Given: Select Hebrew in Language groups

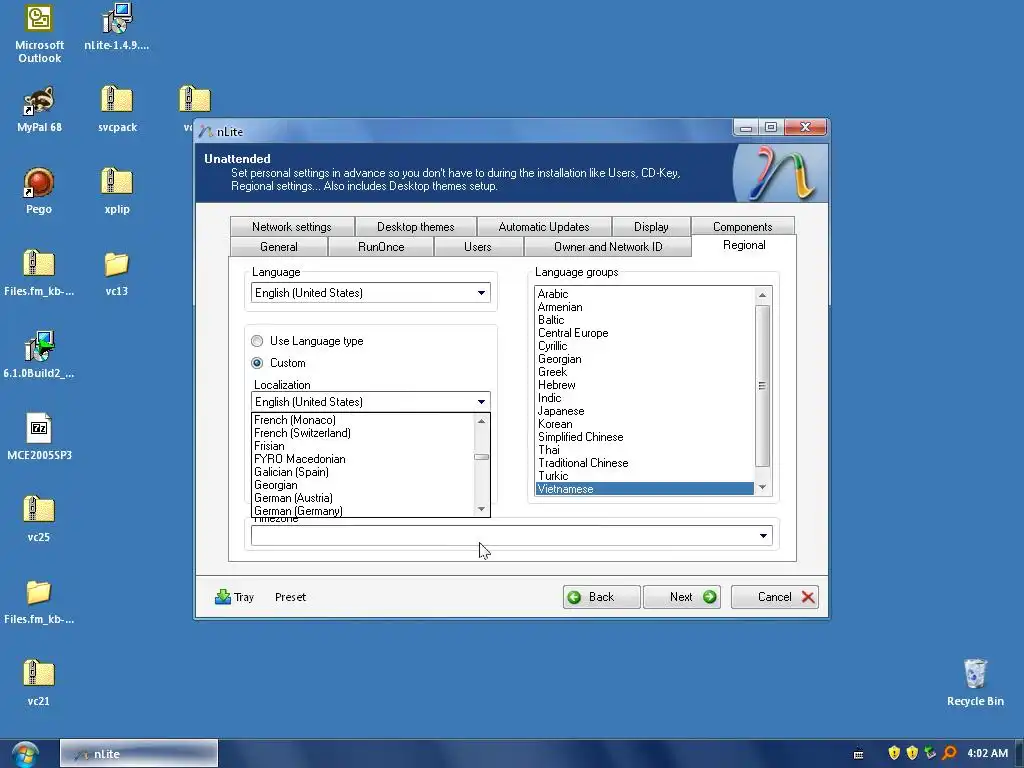Looking at the screenshot, I should pos(645,385).
